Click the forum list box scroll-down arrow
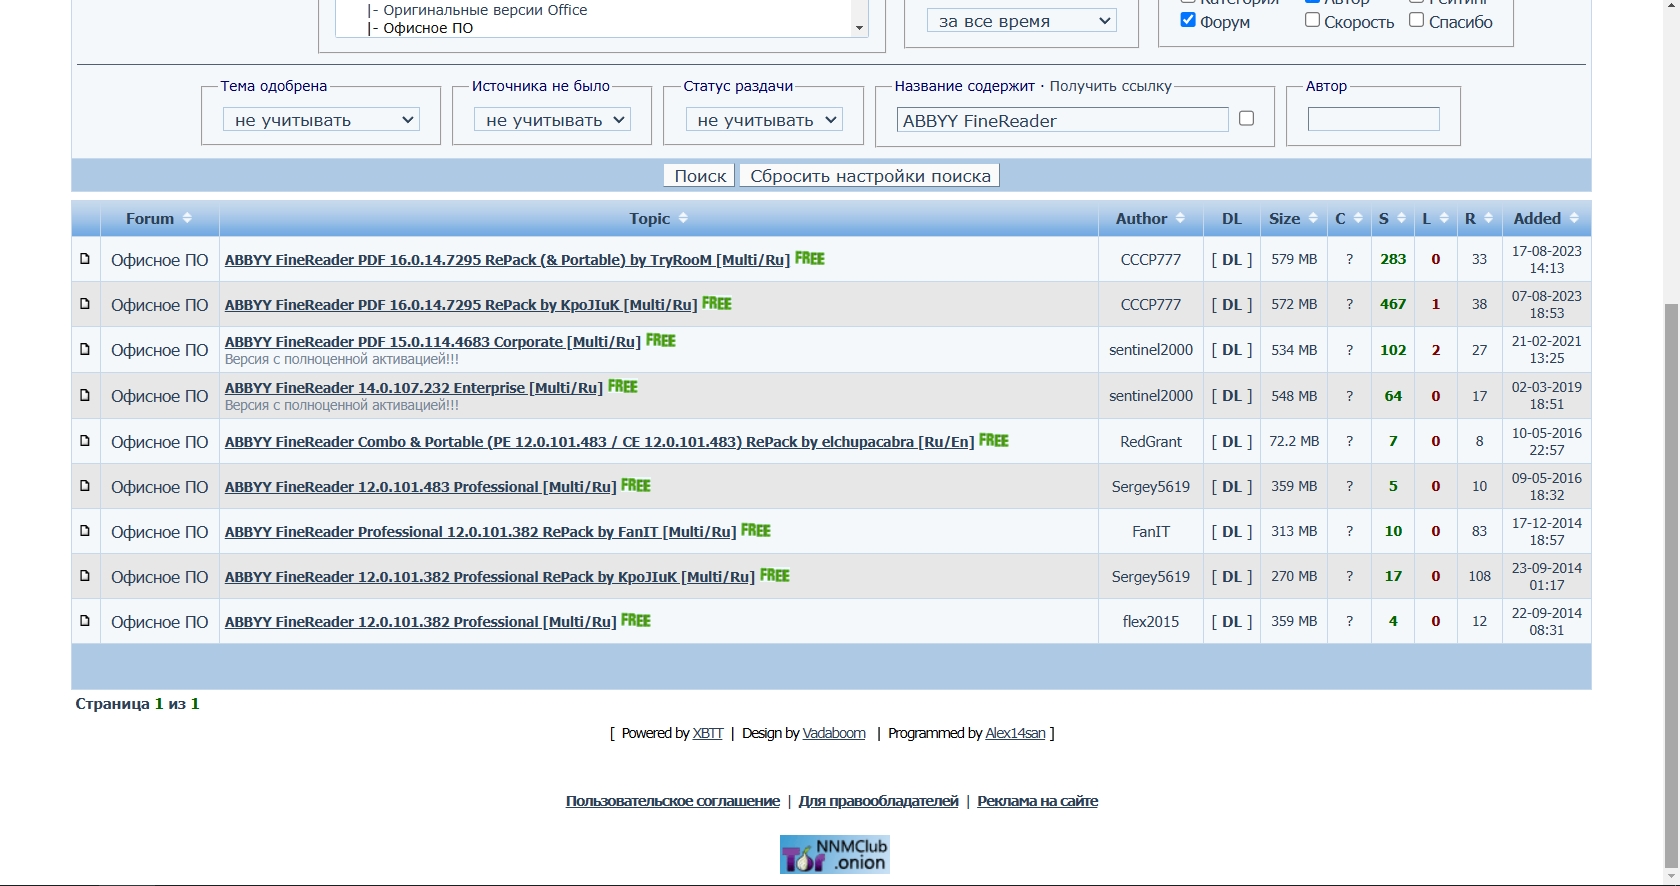This screenshot has height=886, width=1680. tap(859, 28)
